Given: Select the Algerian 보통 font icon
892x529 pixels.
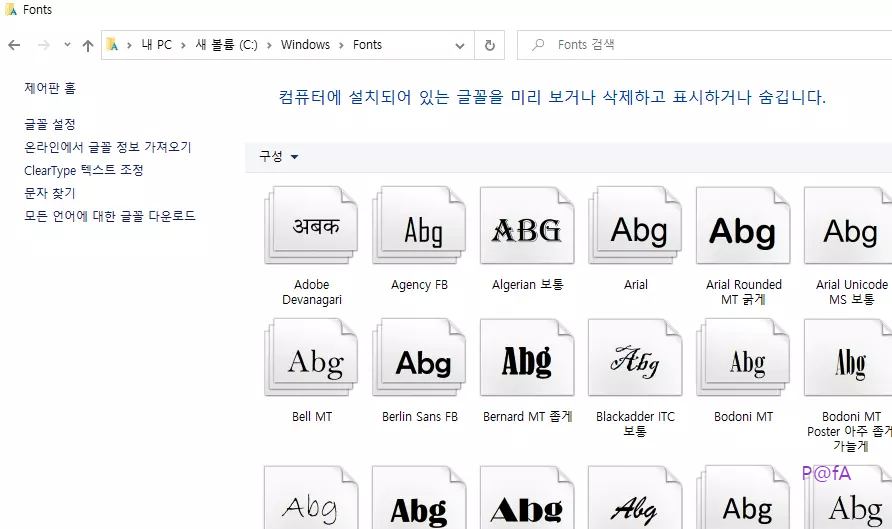Looking at the screenshot, I should (x=527, y=225).
